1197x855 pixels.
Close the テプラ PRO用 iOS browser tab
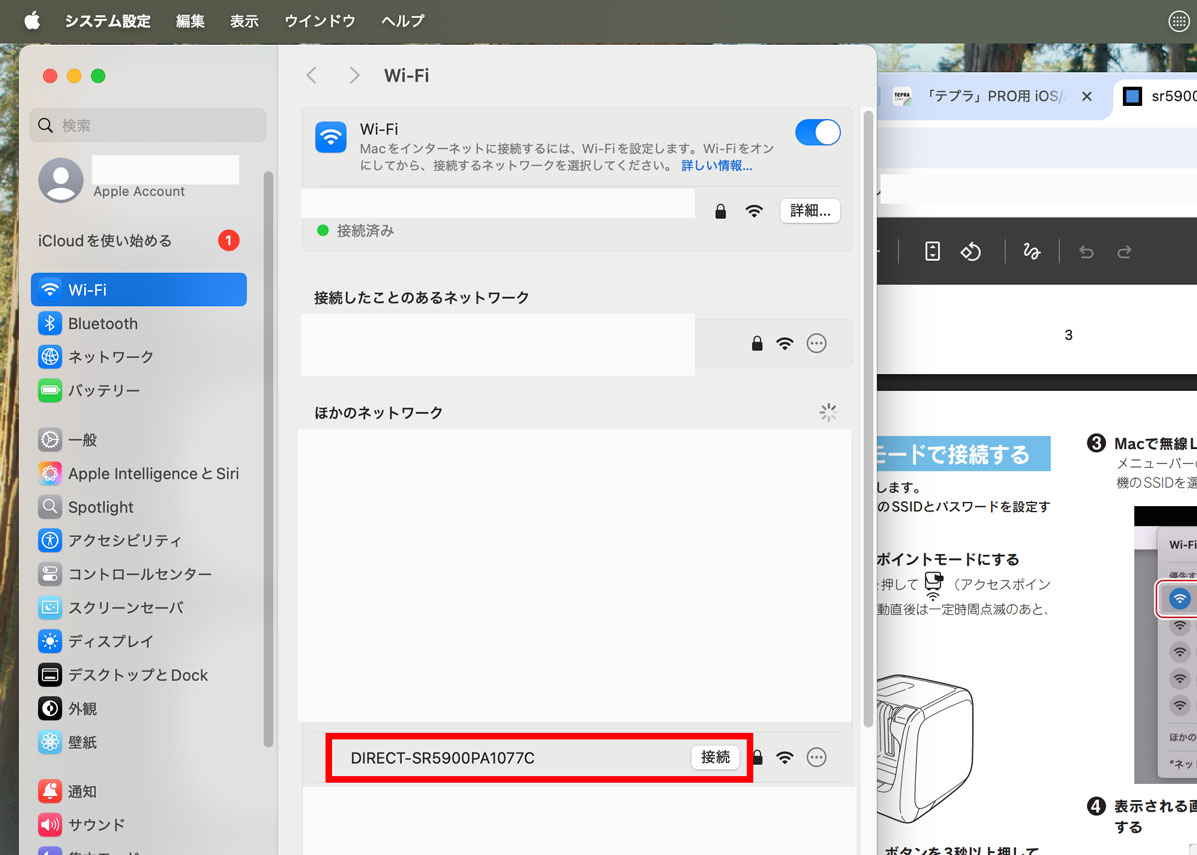[x=1087, y=96]
